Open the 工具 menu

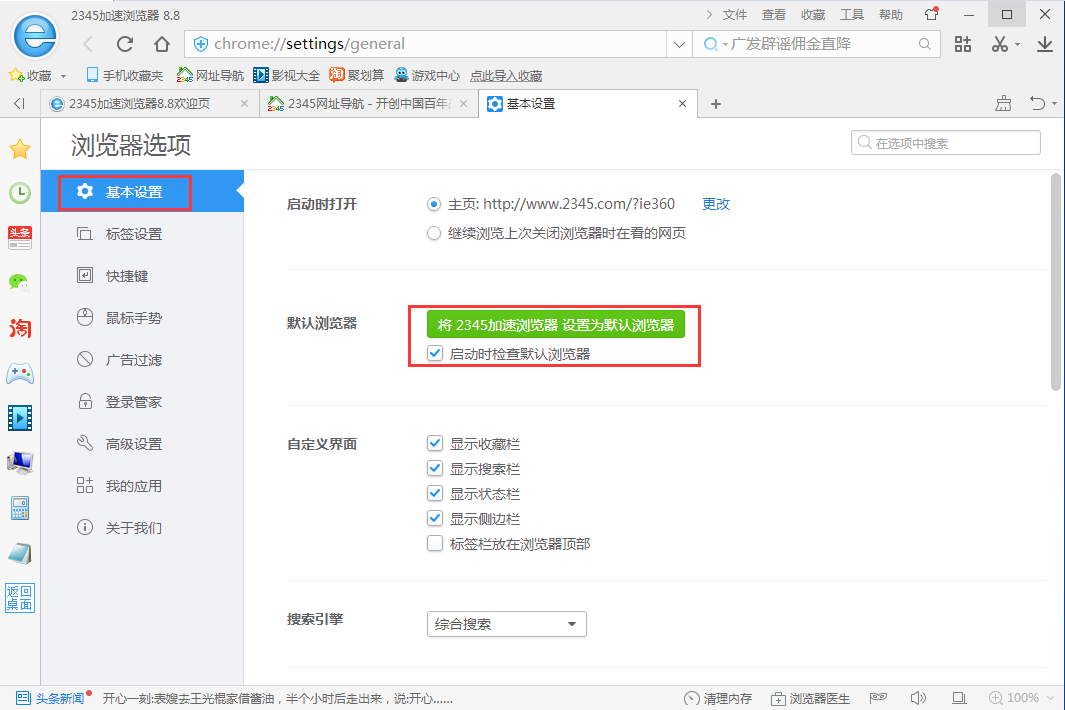(x=852, y=14)
